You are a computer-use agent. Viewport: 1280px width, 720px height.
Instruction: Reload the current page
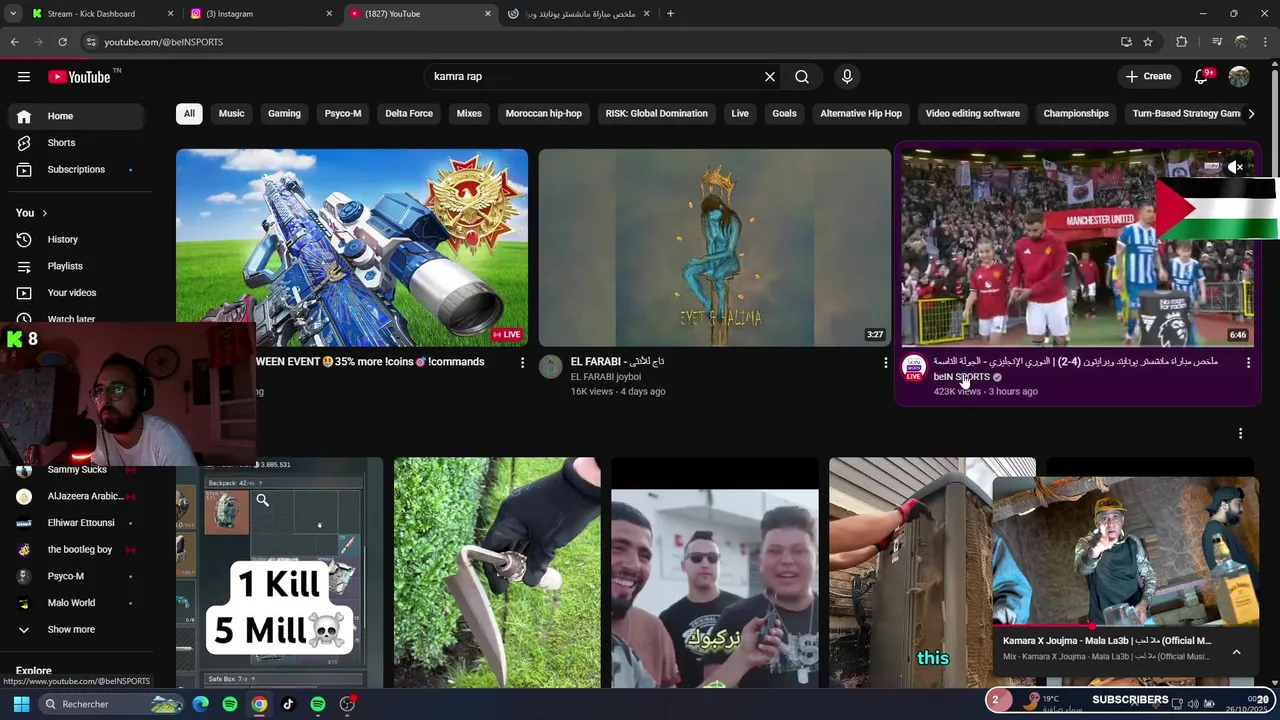click(x=62, y=42)
